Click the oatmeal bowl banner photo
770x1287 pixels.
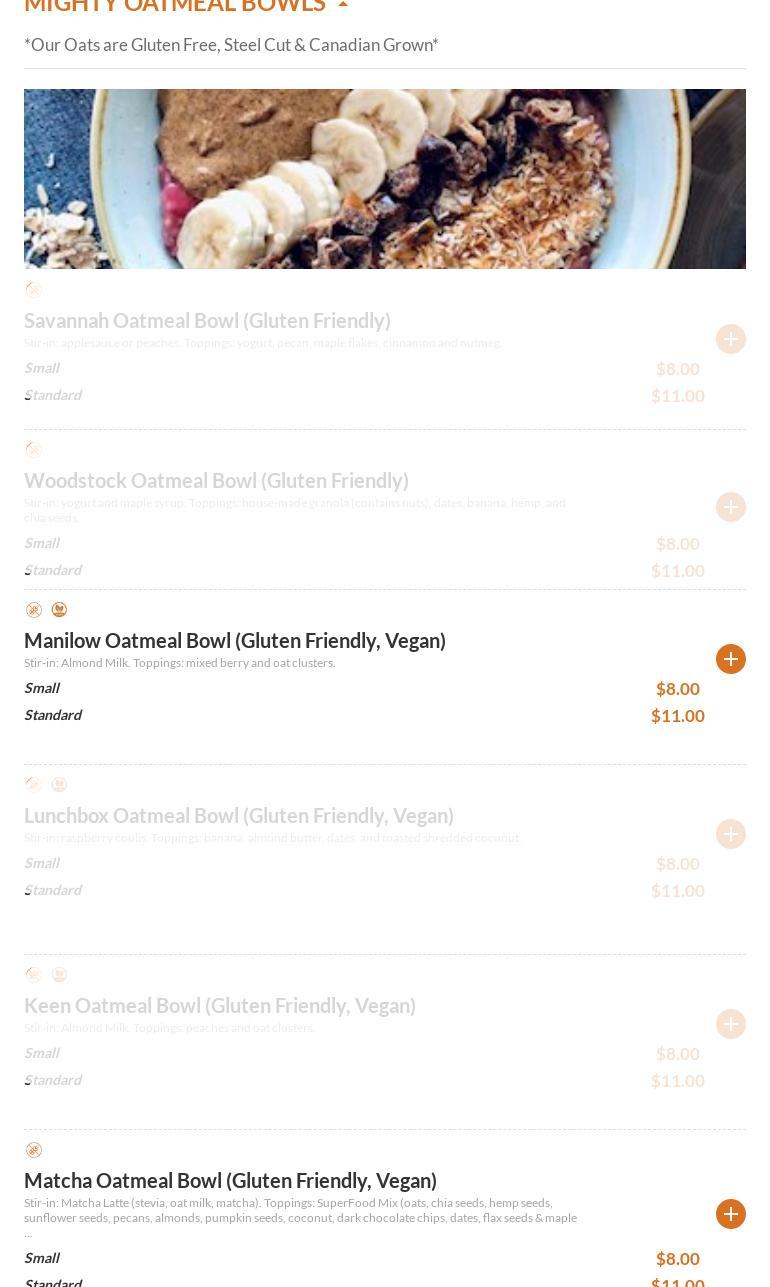[385, 179]
